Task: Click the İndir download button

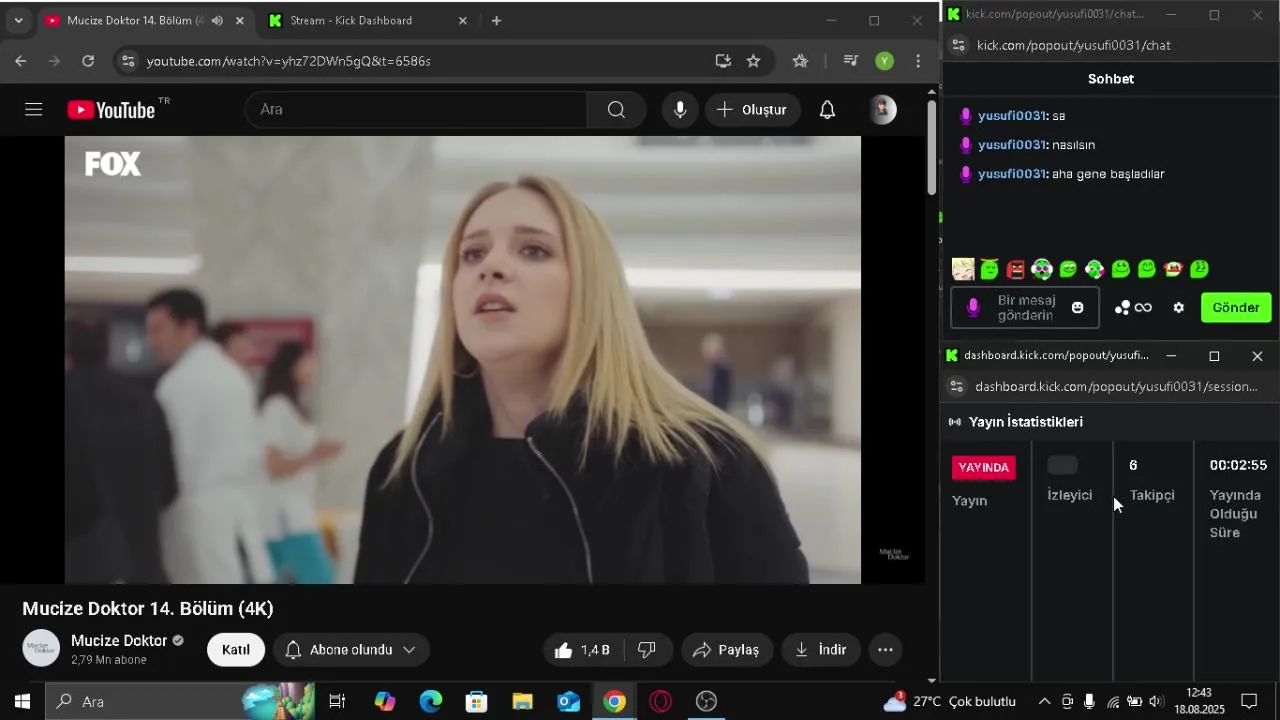Action: click(x=821, y=650)
